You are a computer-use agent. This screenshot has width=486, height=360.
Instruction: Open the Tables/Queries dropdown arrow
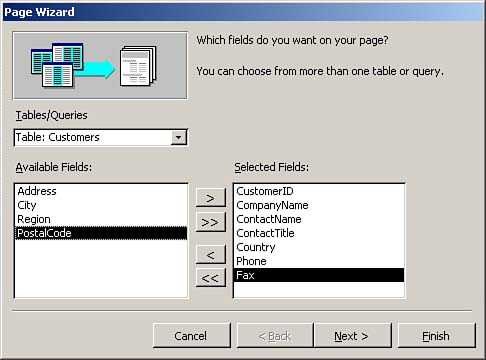click(178, 137)
